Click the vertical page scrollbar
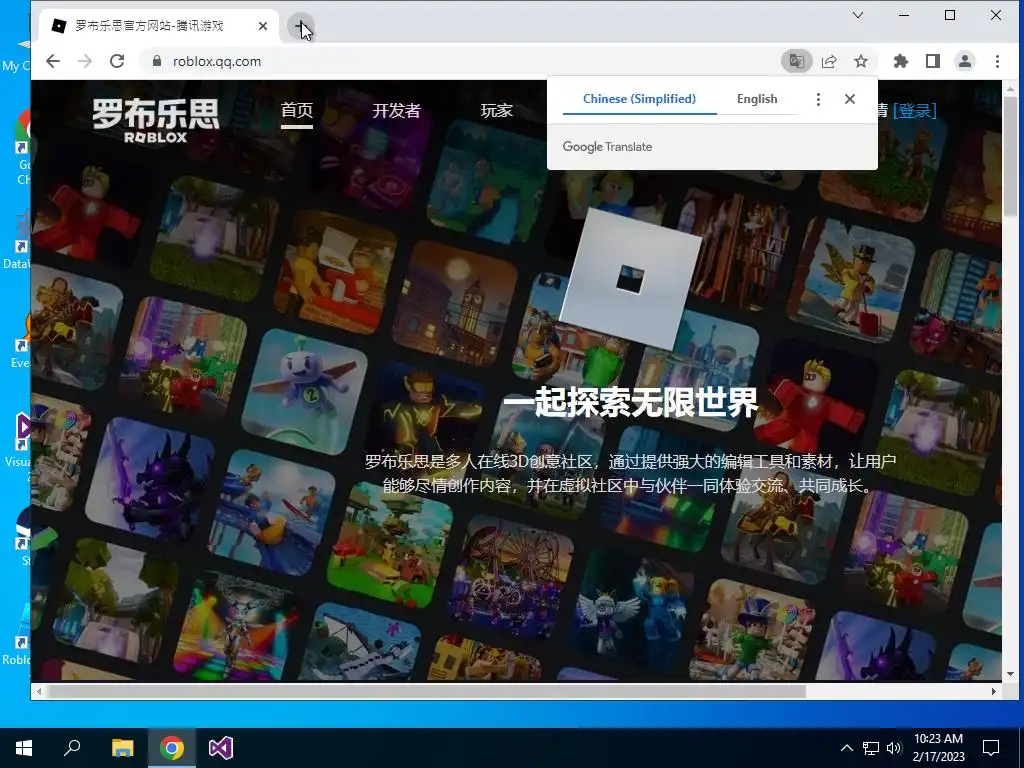Image resolution: width=1024 pixels, height=768 pixels. click(x=1010, y=157)
